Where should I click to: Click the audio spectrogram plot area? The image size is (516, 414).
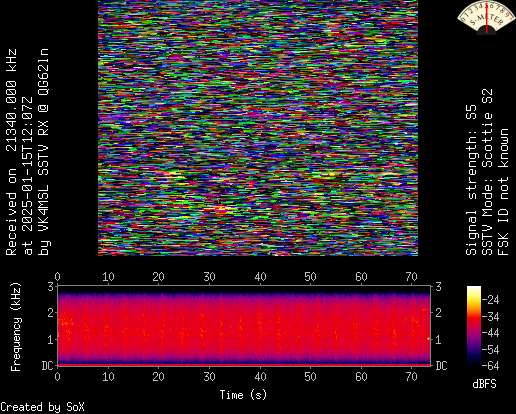(244, 326)
